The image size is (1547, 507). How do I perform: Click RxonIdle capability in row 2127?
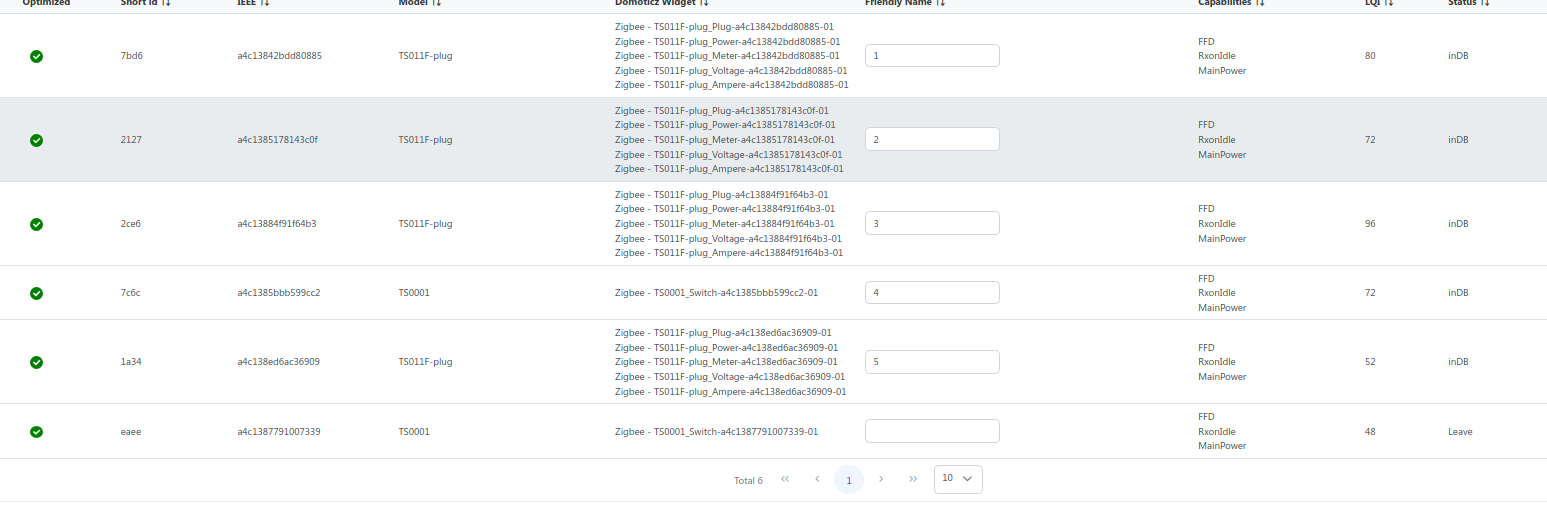click(x=1216, y=140)
